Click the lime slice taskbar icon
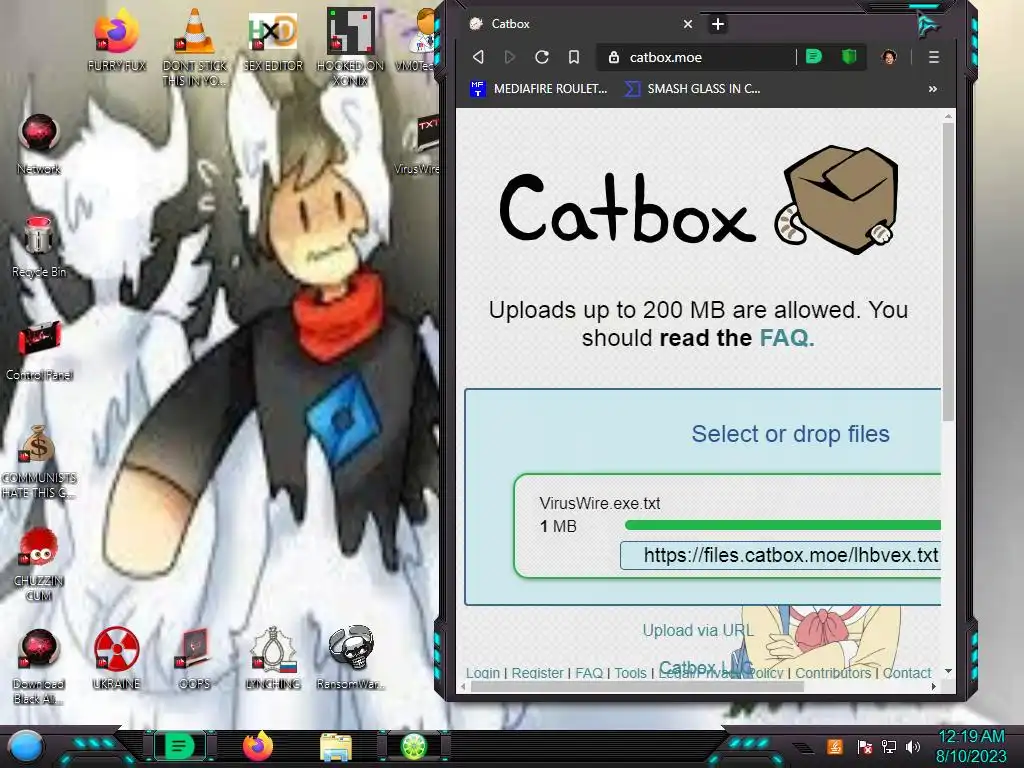This screenshot has height=768, width=1024. coord(414,746)
